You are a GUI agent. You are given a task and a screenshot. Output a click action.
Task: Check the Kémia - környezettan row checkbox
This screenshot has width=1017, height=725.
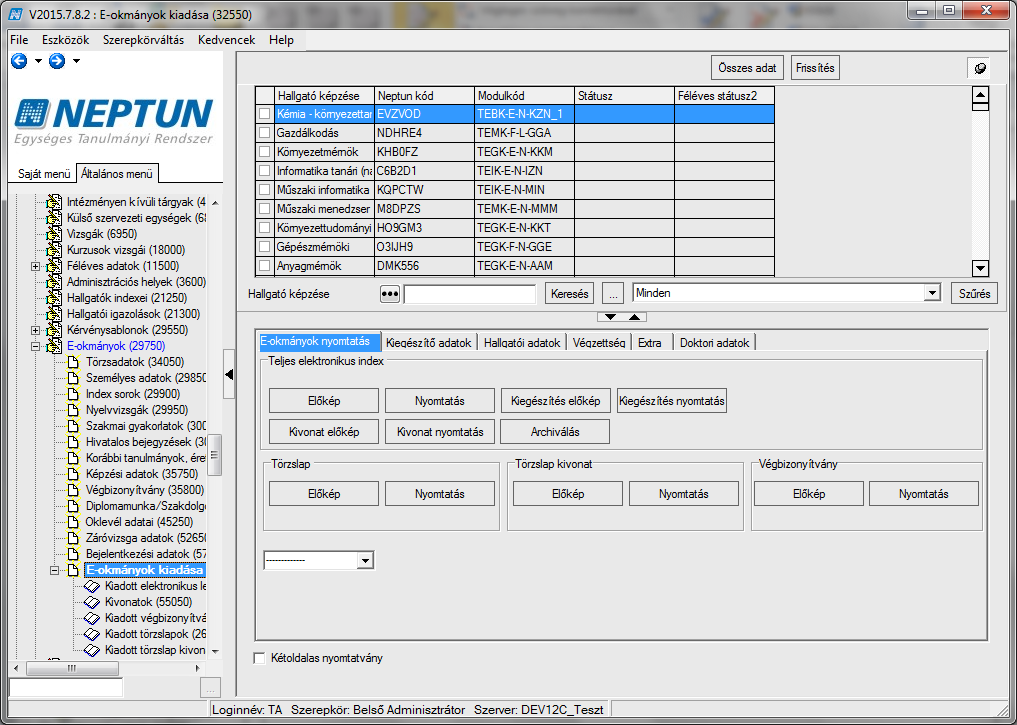coord(265,113)
